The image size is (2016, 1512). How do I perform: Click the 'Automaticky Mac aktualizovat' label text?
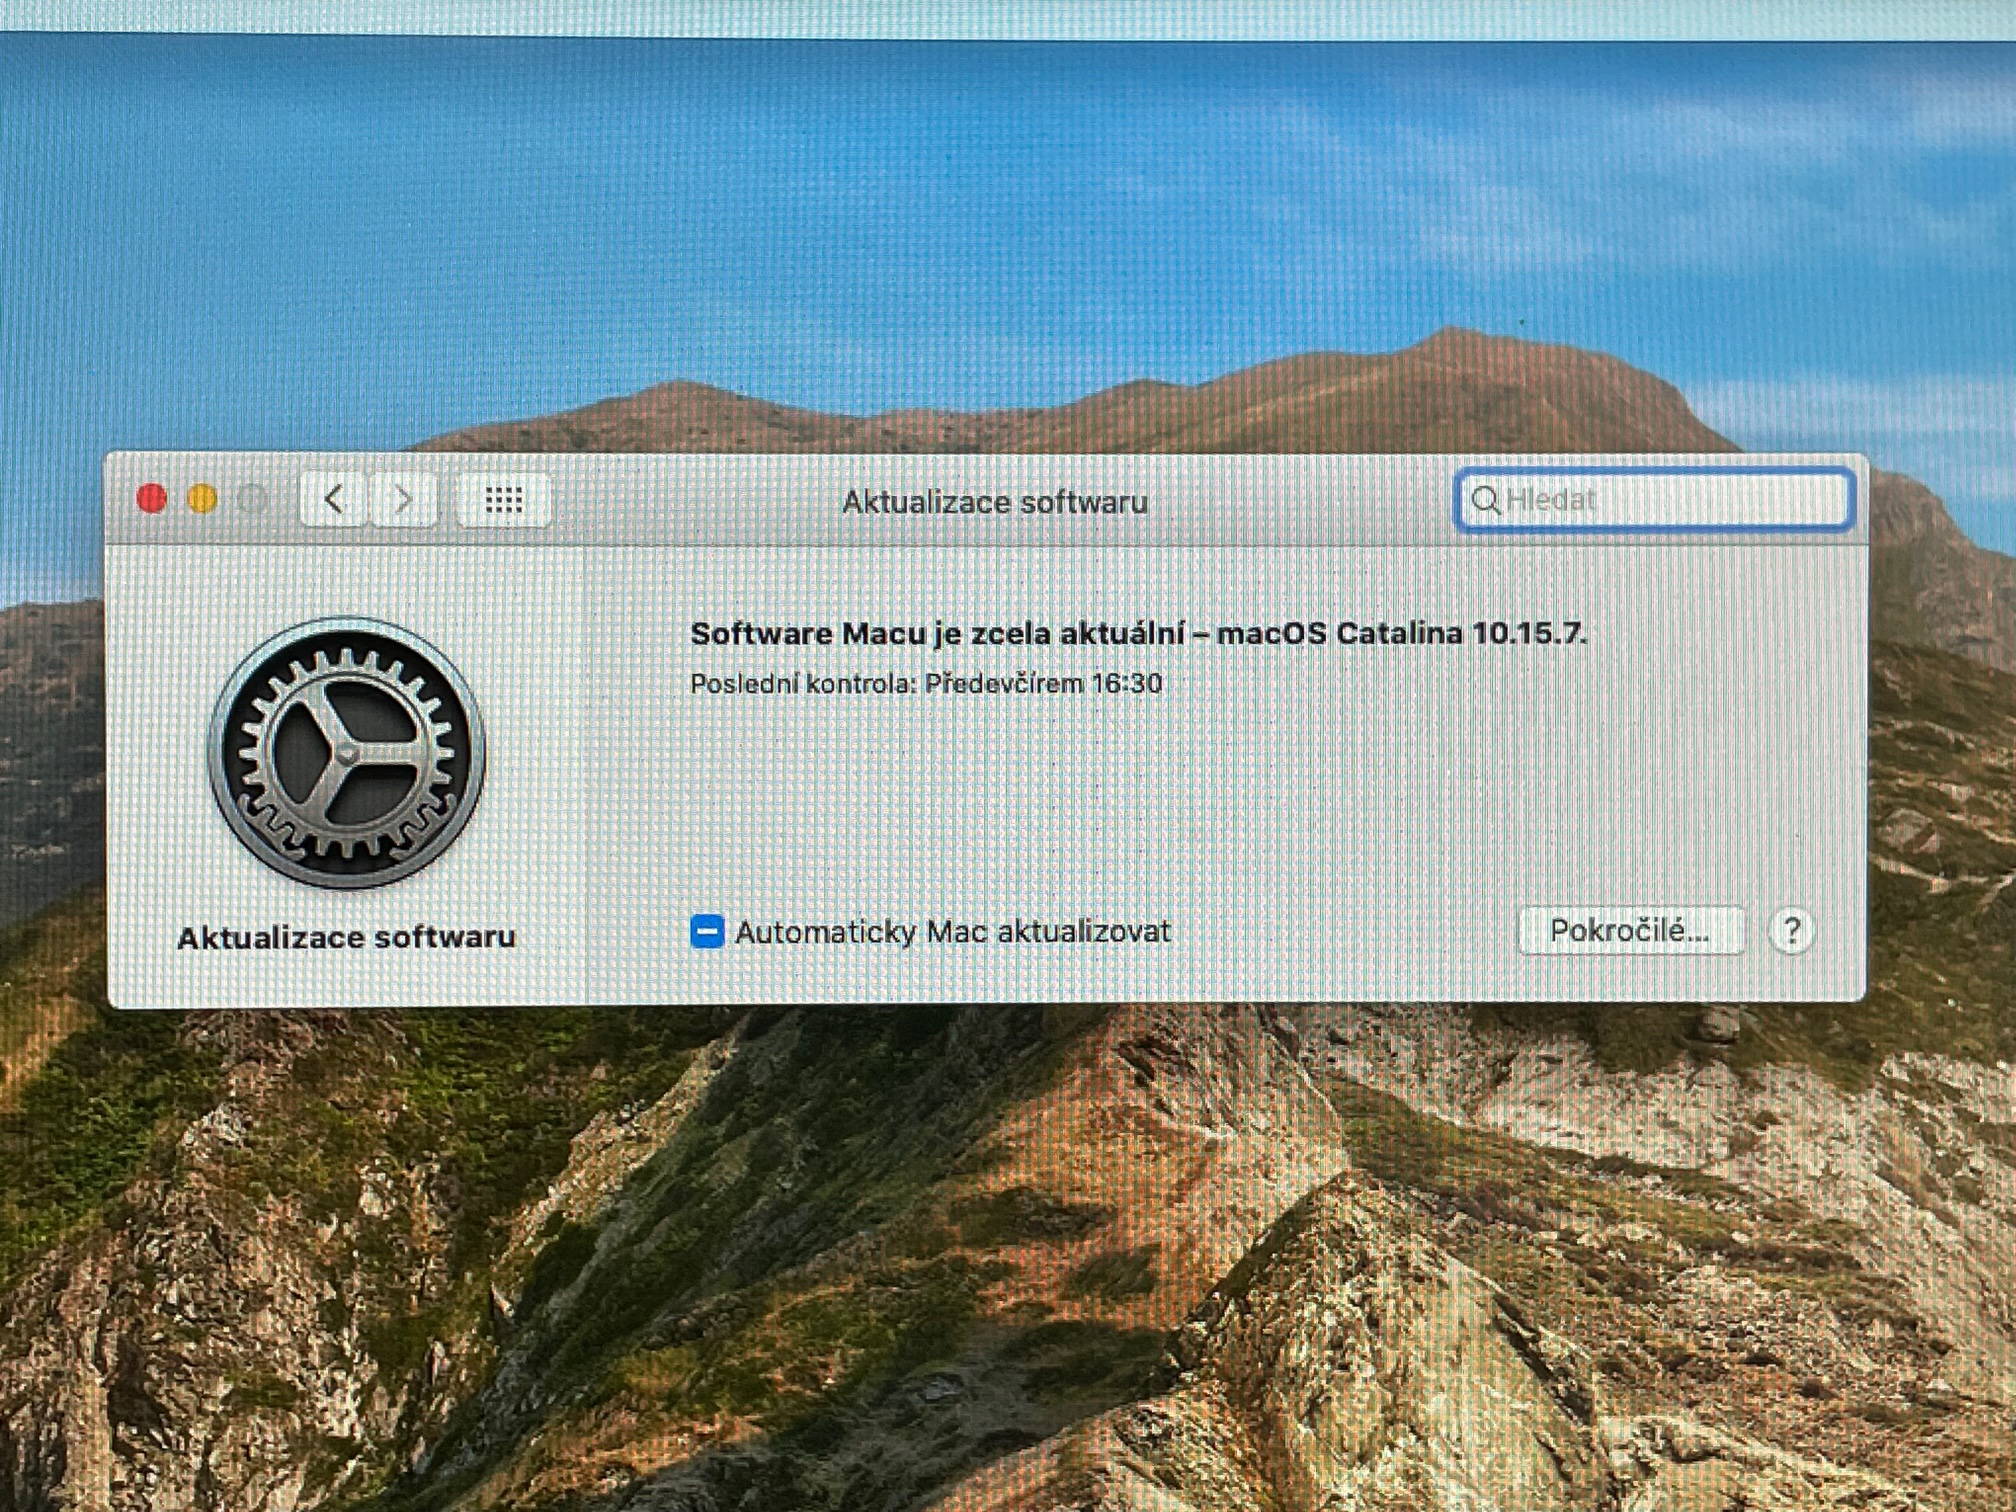tap(952, 932)
